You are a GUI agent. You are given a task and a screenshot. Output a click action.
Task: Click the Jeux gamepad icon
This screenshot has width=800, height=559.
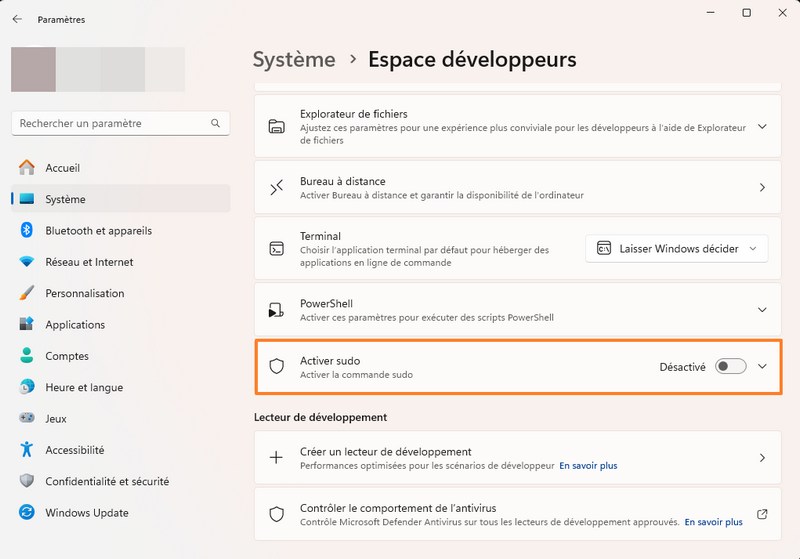tap(27, 419)
